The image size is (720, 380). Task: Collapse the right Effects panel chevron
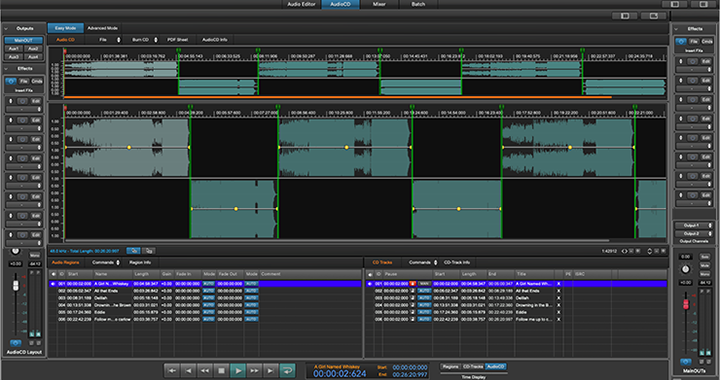(676, 28)
